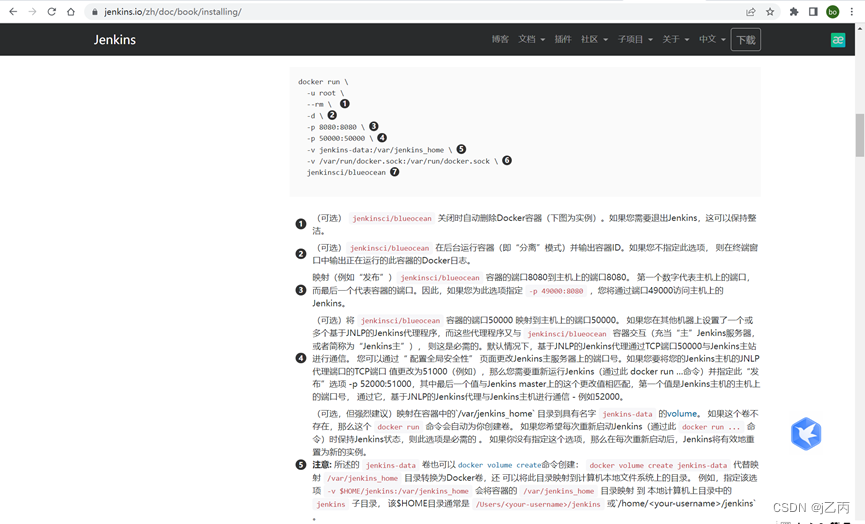Image resolution: width=865 pixels, height=524 pixels.
Task: Click the vertical page scrollbar thumb
Action: 859,135
